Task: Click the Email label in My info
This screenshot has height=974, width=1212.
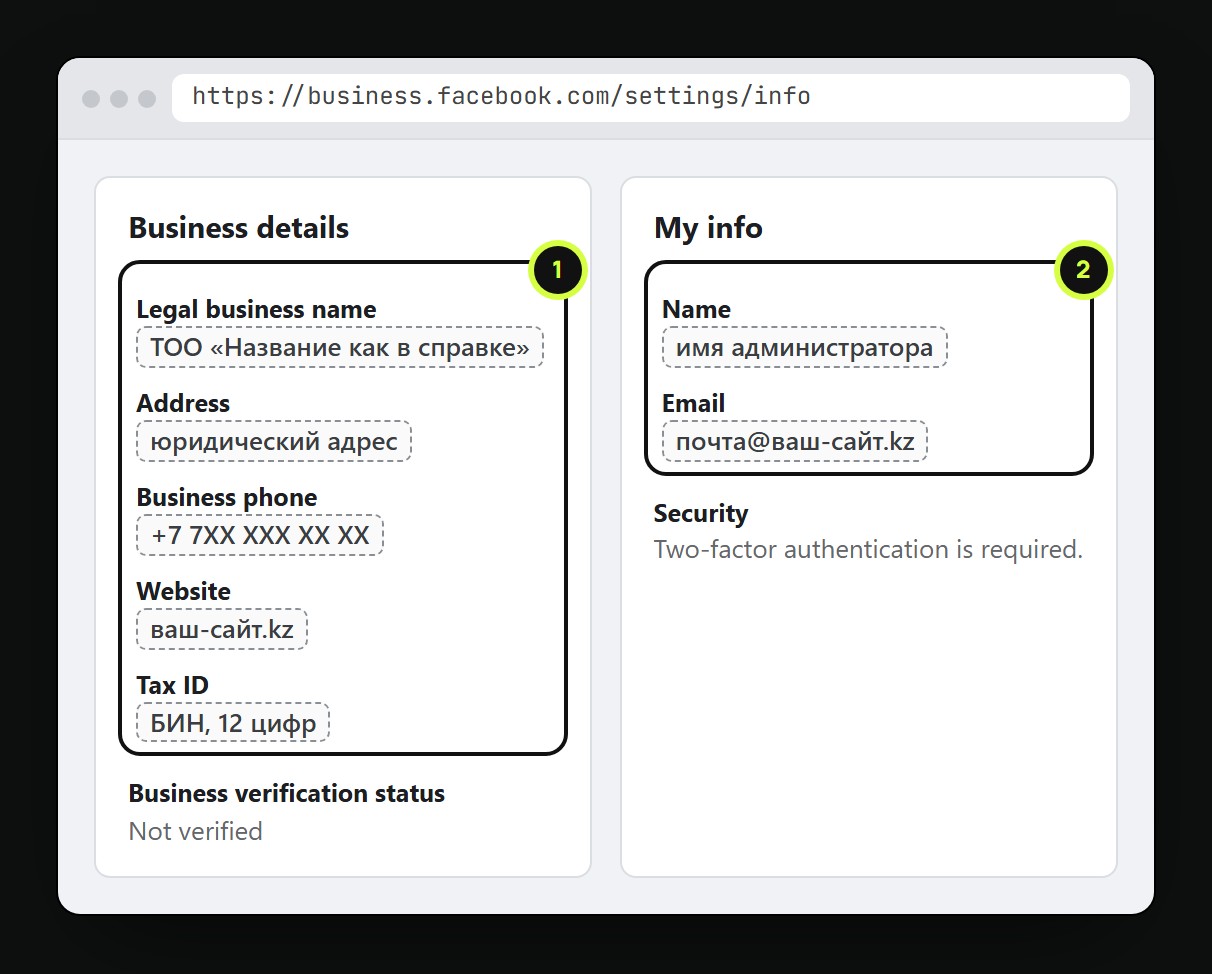Action: coord(693,403)
